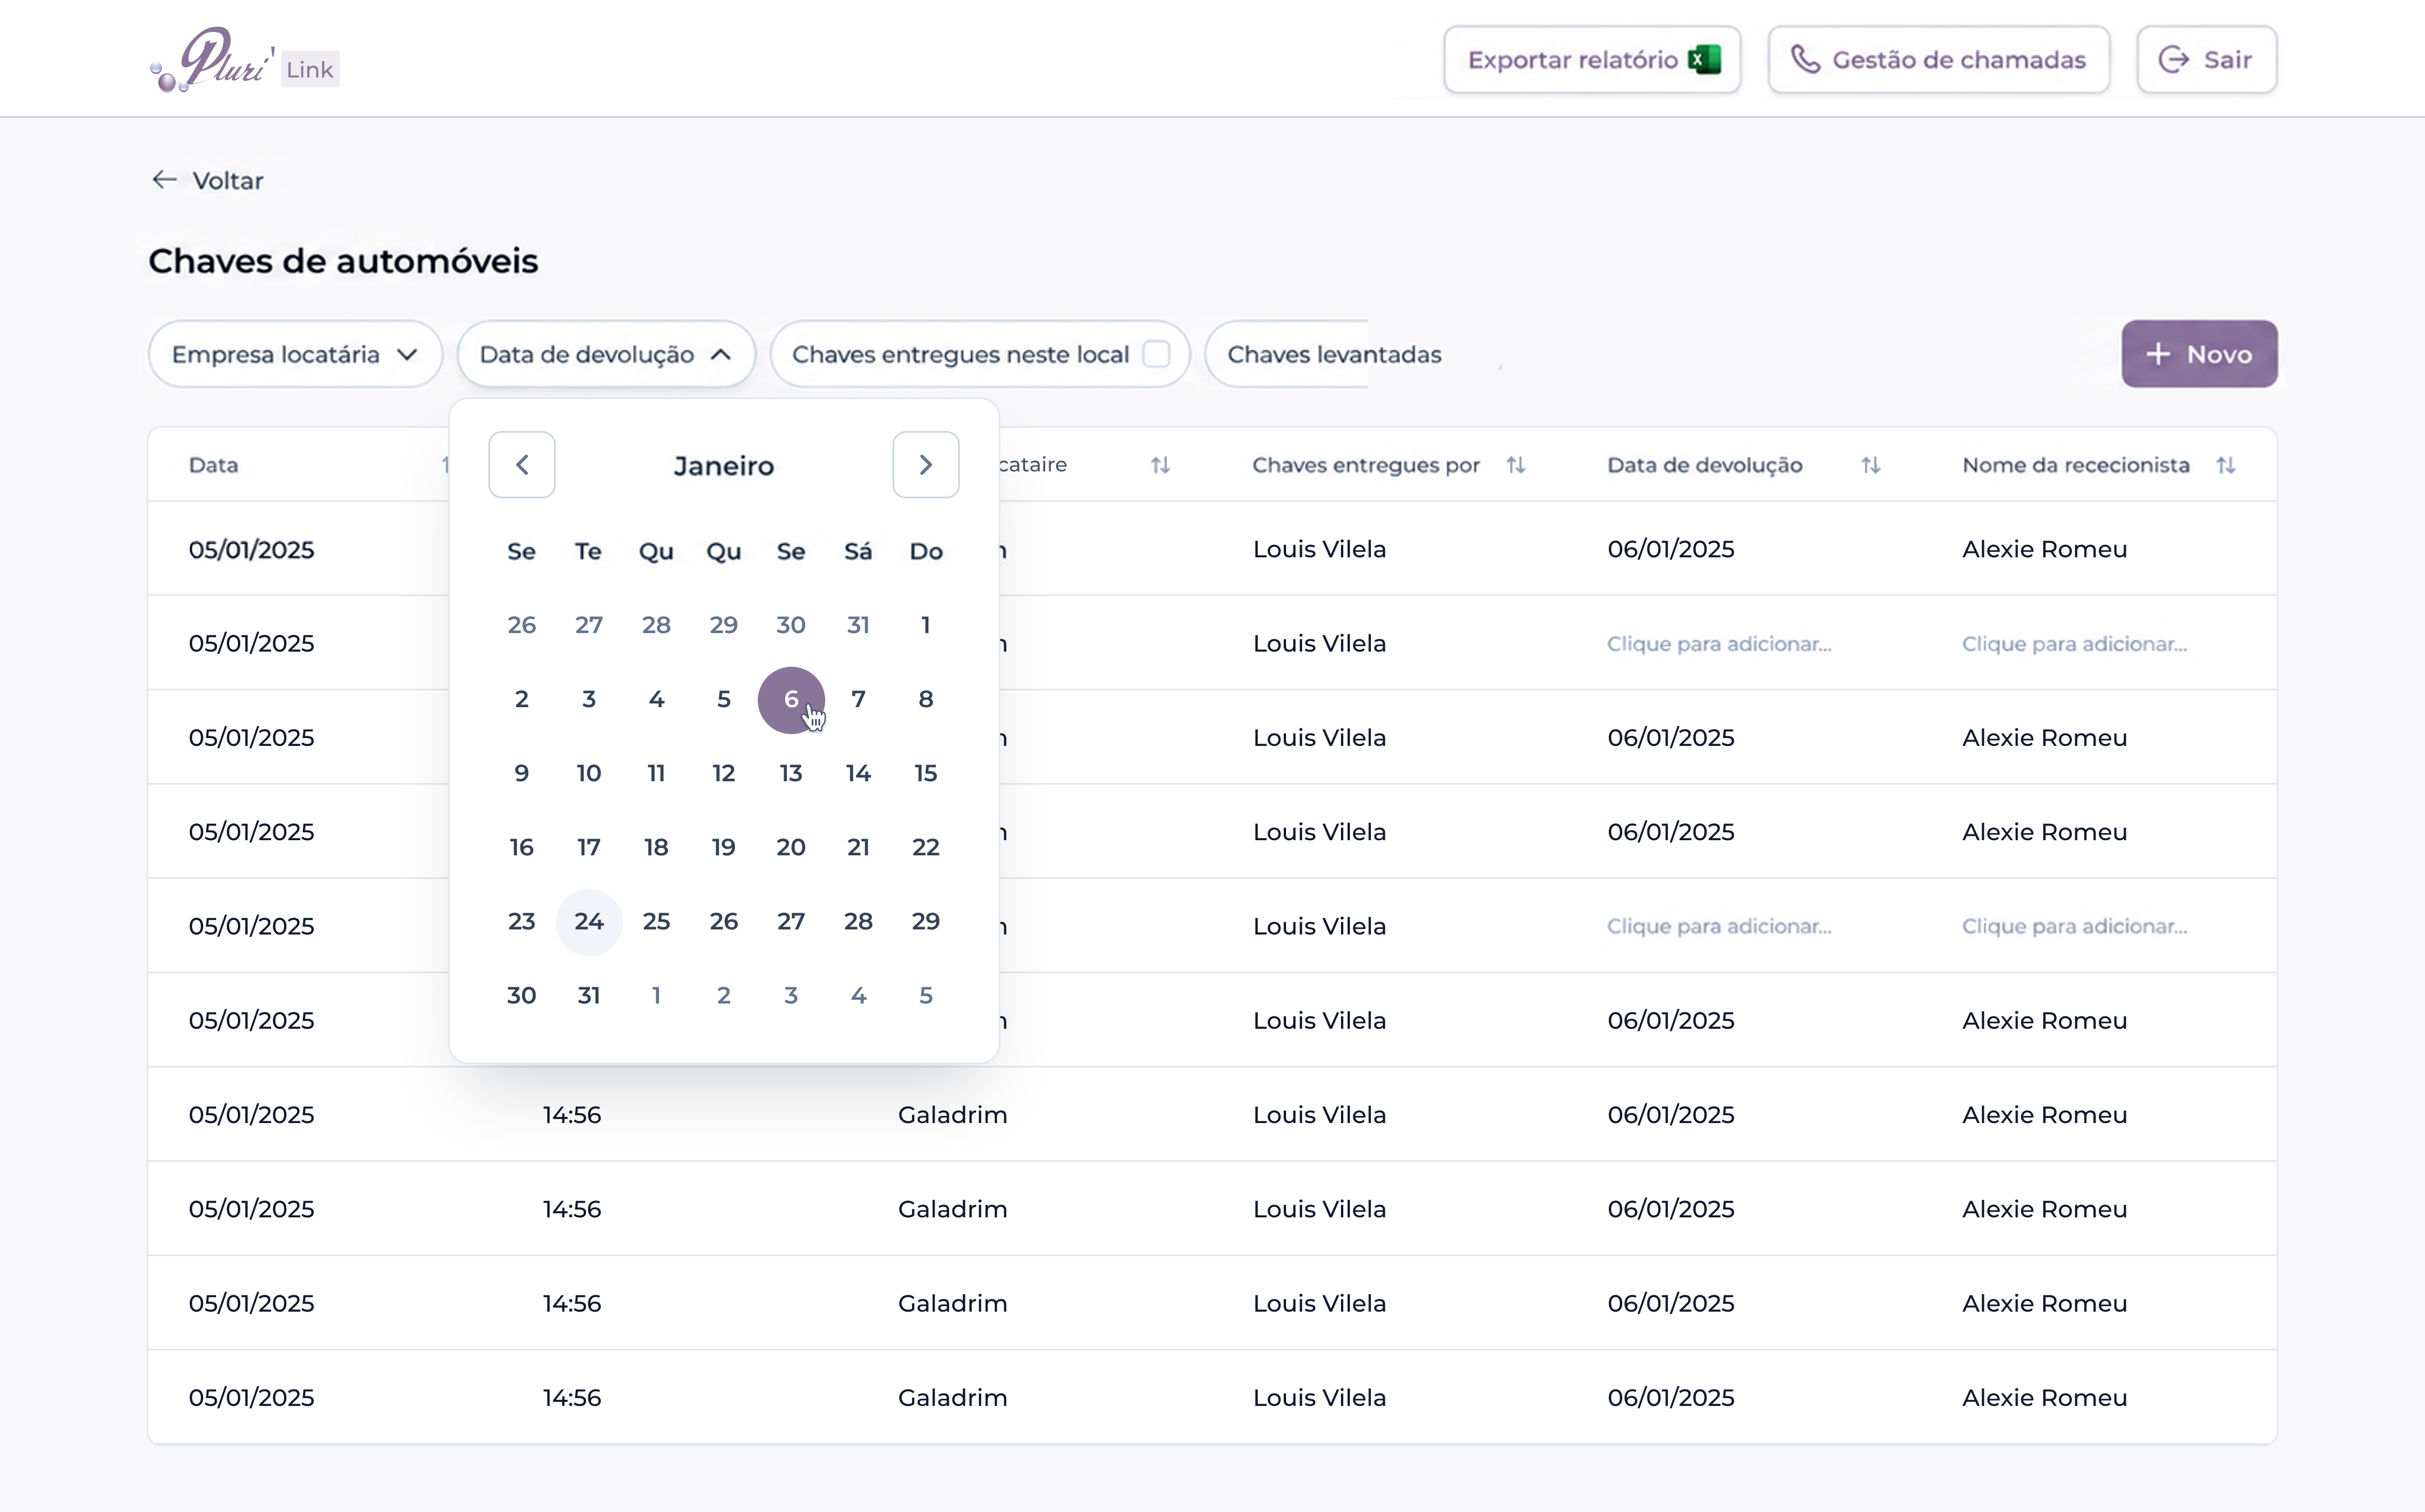Image resolution: width=2425 pixels, height=1512 pixels.
Task: Open Gestão de chamadas
Action: 1938,60
